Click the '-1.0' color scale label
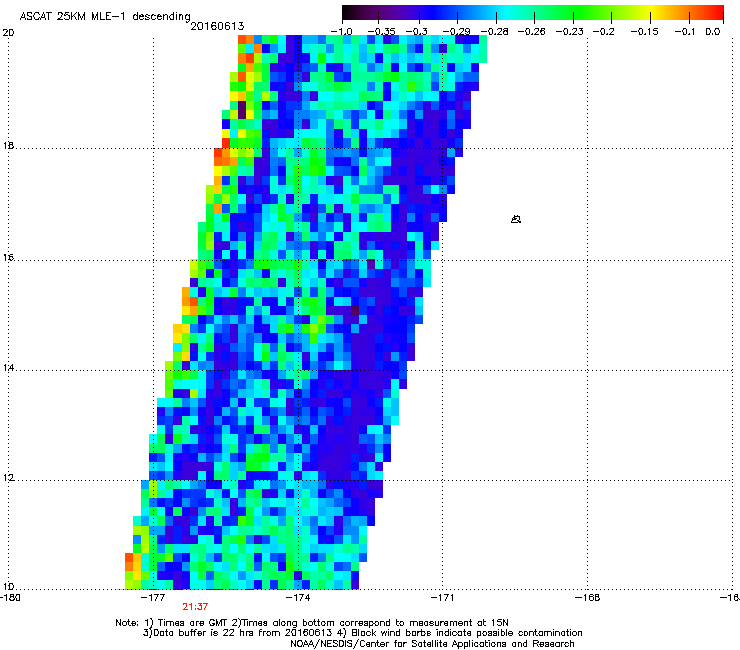This screenshot has width=740, height=650. pyautogui.click(x=341, y=32)
